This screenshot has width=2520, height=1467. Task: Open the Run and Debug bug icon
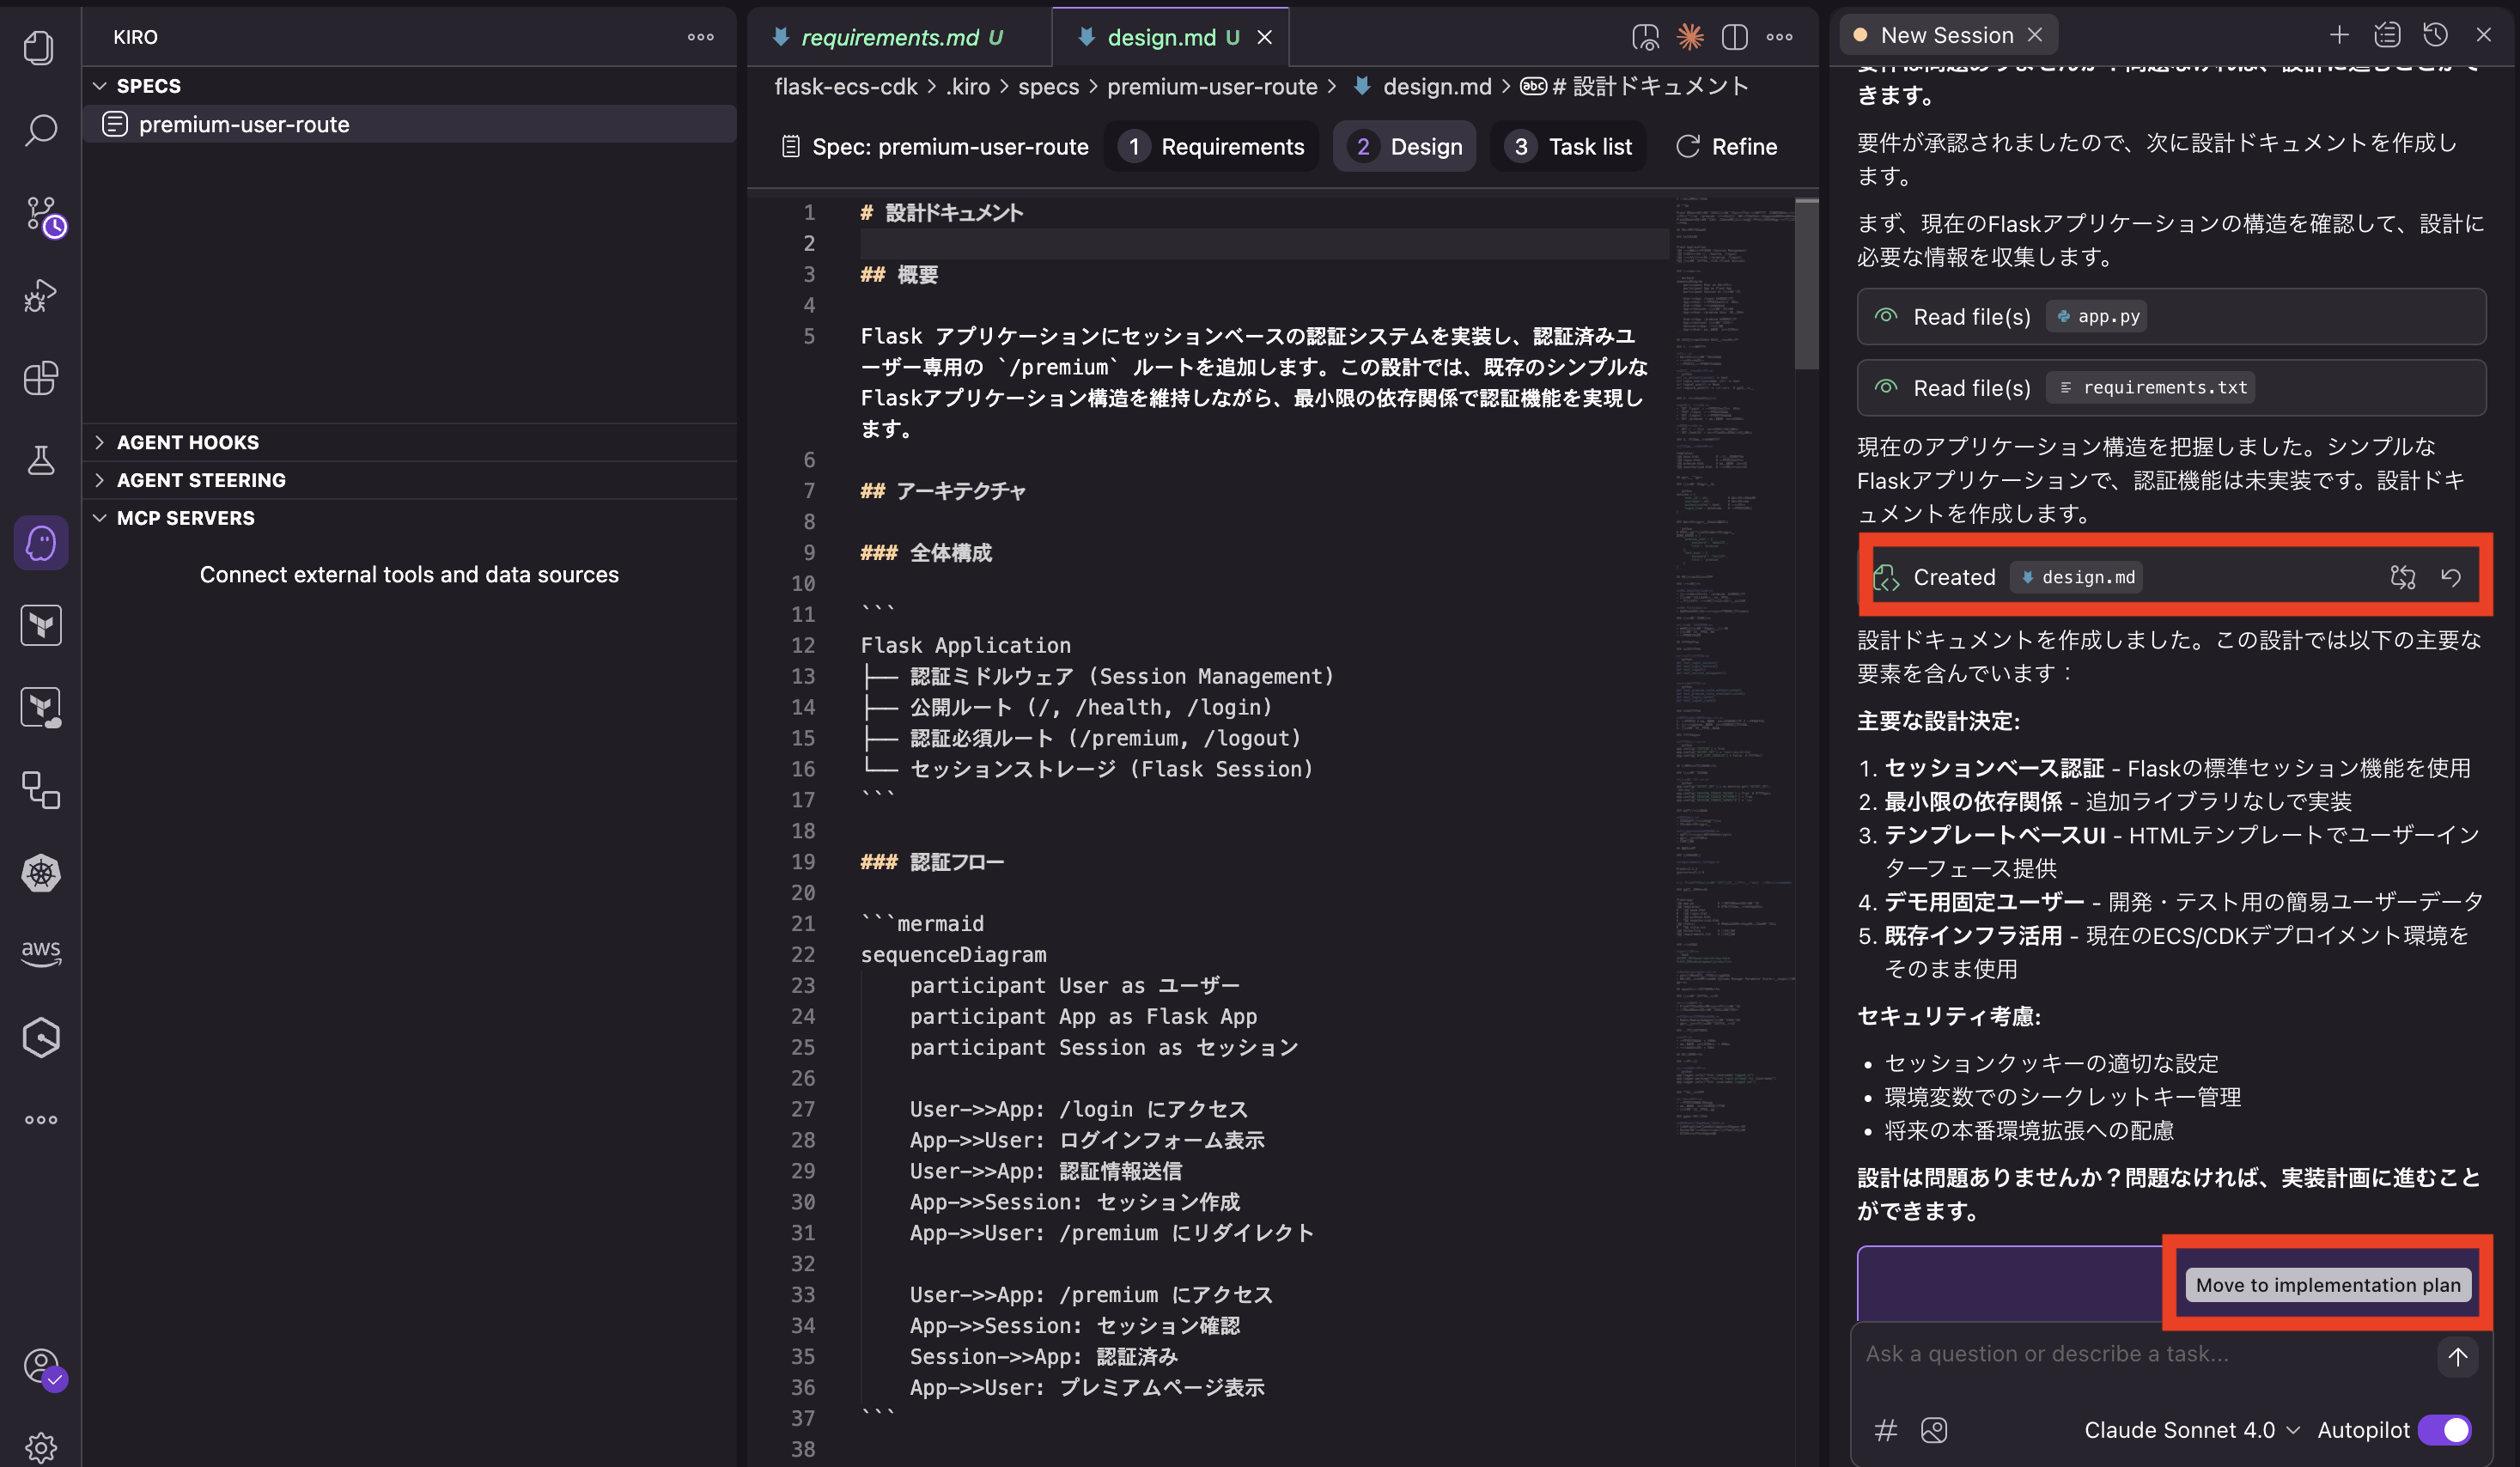40,296
